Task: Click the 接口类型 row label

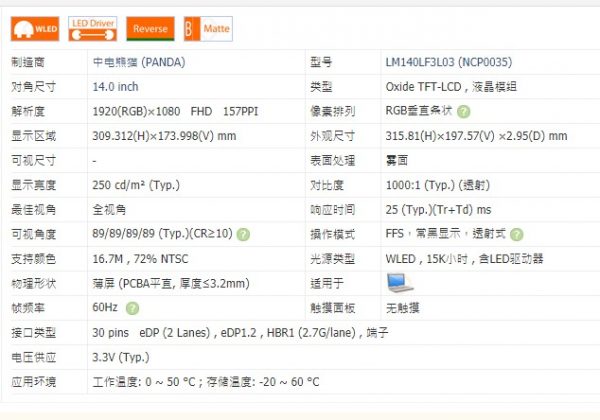Action: point(34,333)
